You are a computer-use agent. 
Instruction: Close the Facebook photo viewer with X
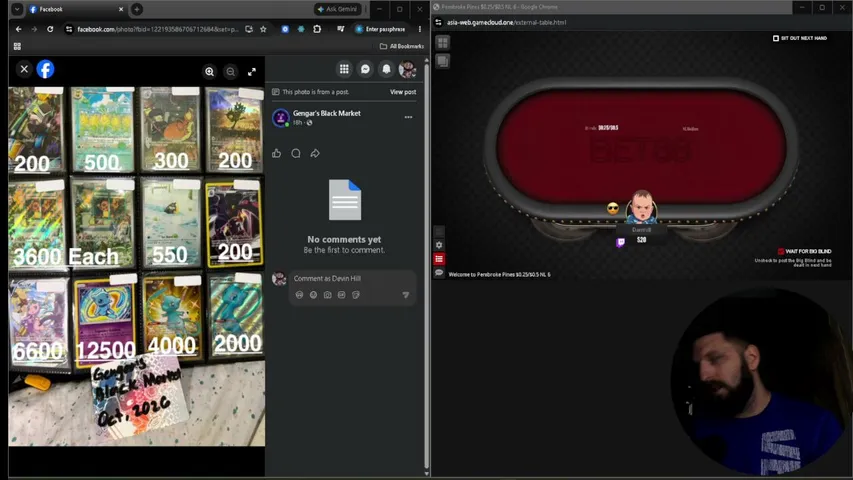[x=24, y=69]
